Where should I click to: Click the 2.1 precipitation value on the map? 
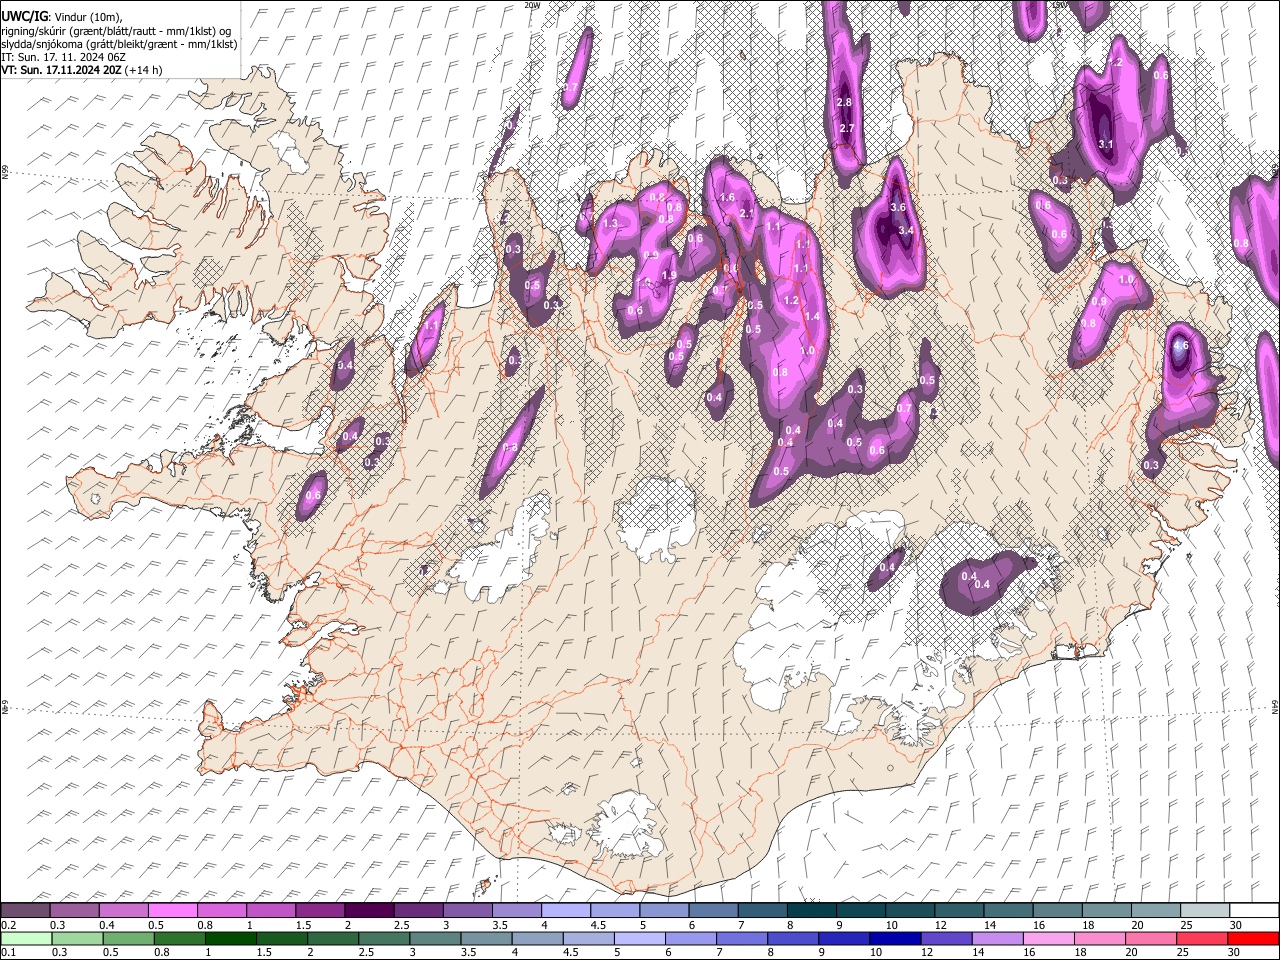coord(746,213)
